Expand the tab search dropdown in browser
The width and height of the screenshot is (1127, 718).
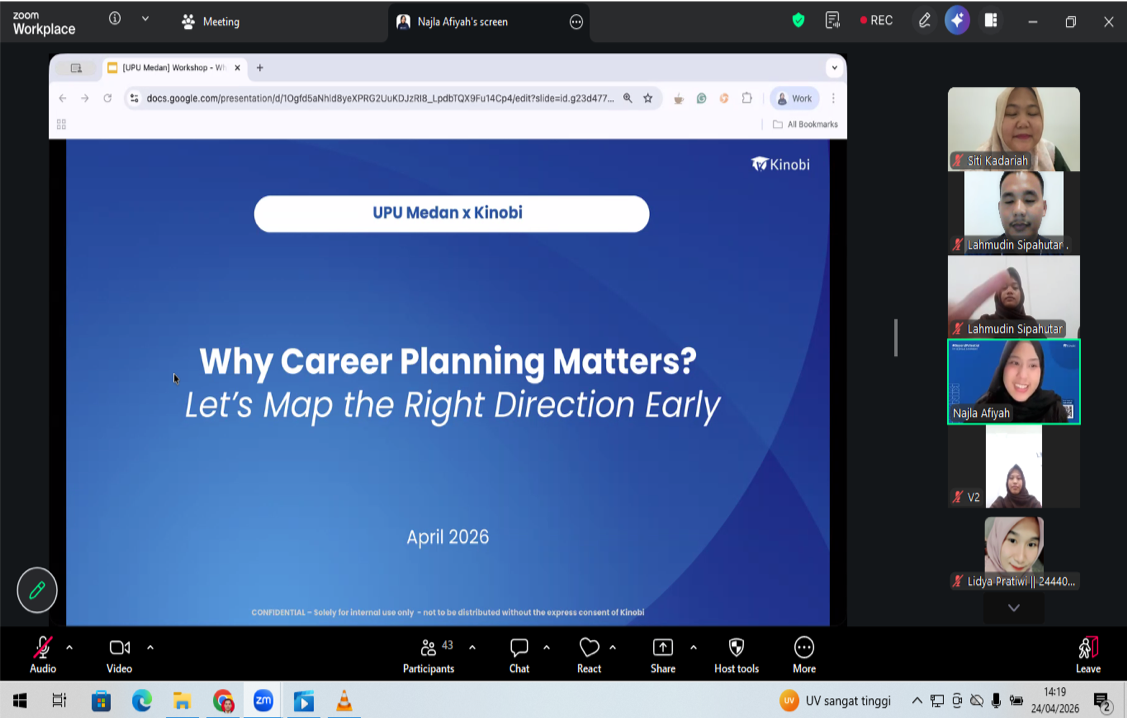coord(834,68)
